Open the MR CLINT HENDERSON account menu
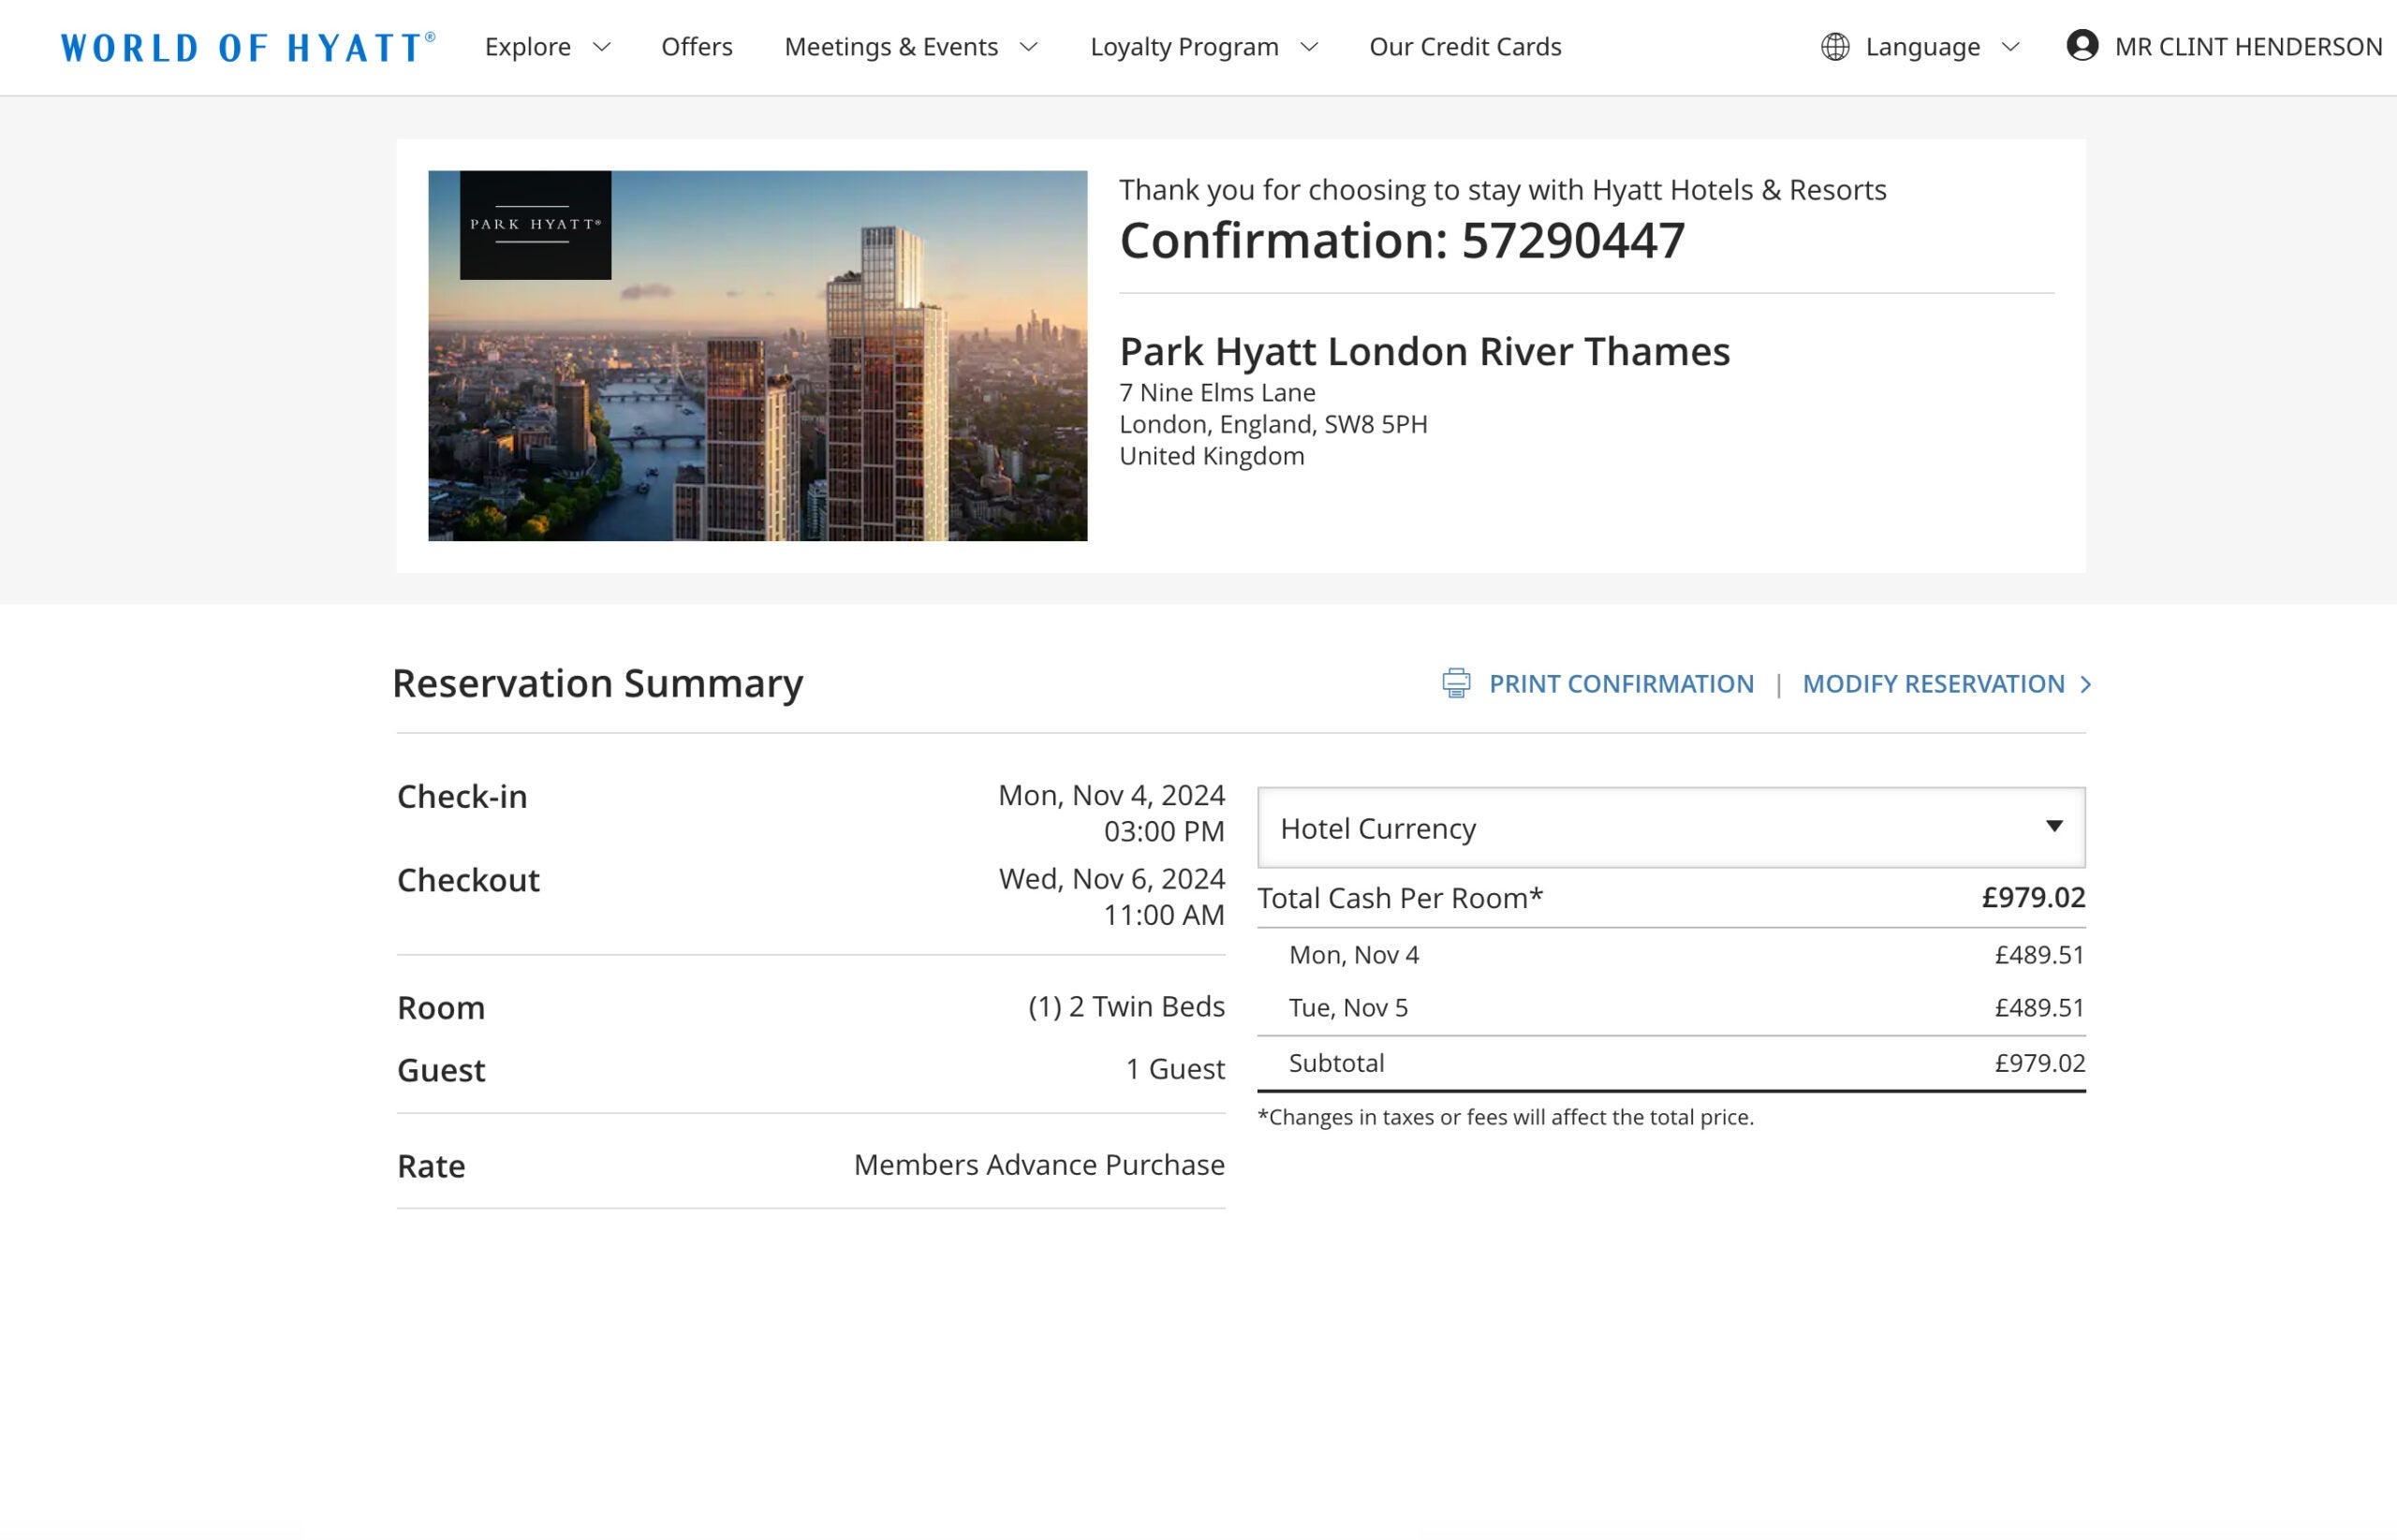 click(2247, 47)
